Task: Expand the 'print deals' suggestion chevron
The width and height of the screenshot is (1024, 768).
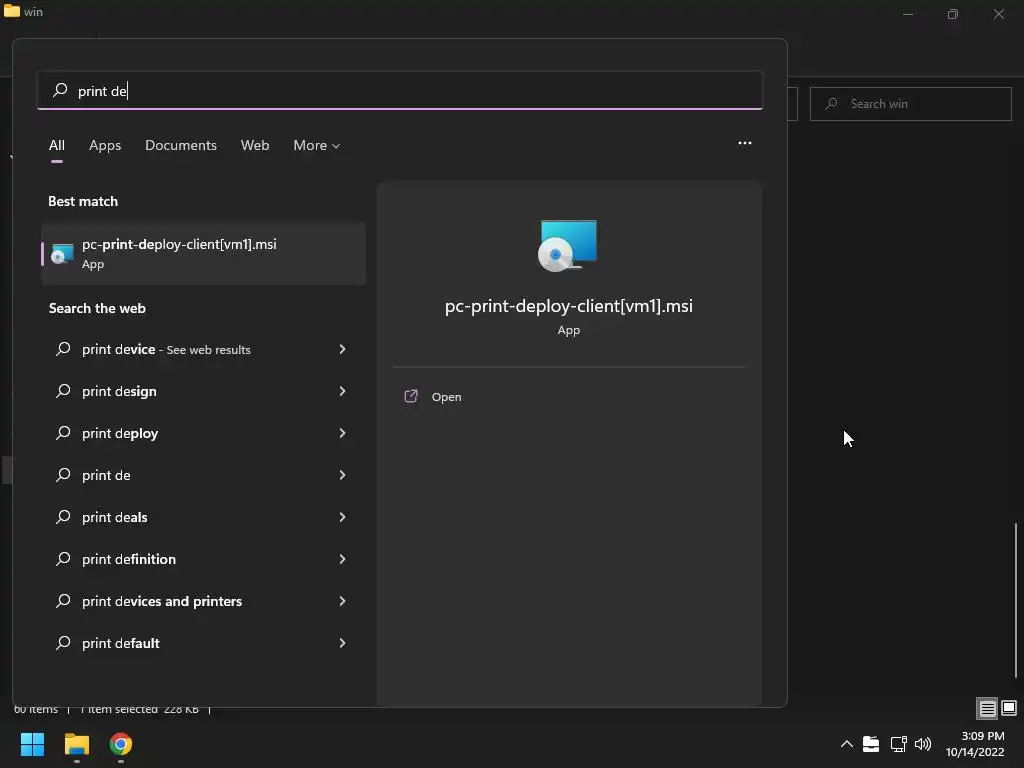Action: click(x=342, y=517)
